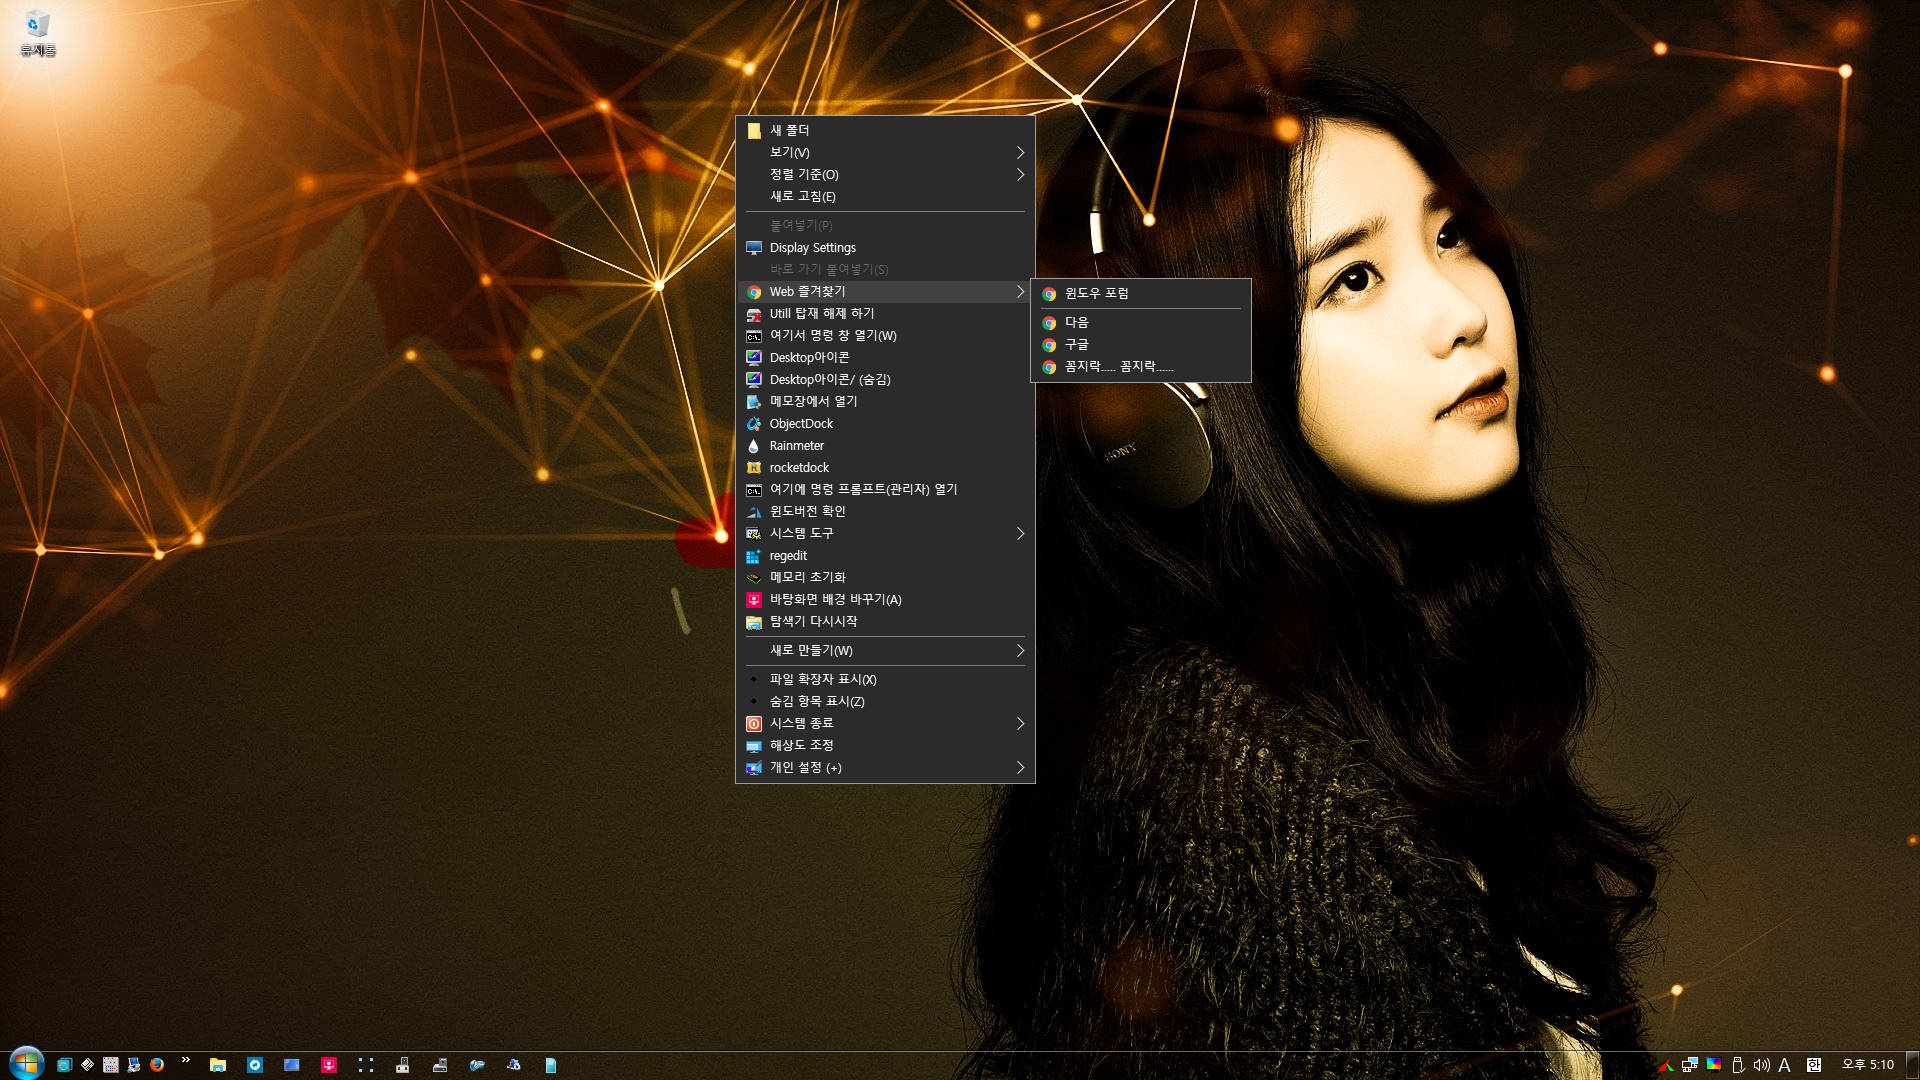The width and height of the screenshot is (1920, 1080).
Task: Open File Explorer from the taskbar
Action: pyautogui.click(x=217, y=1065)
